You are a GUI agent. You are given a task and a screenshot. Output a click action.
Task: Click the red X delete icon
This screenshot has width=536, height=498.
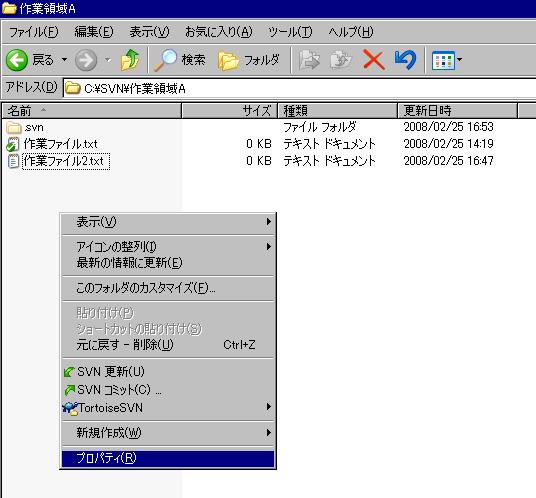pyautogui.click(x=373, y=60)
